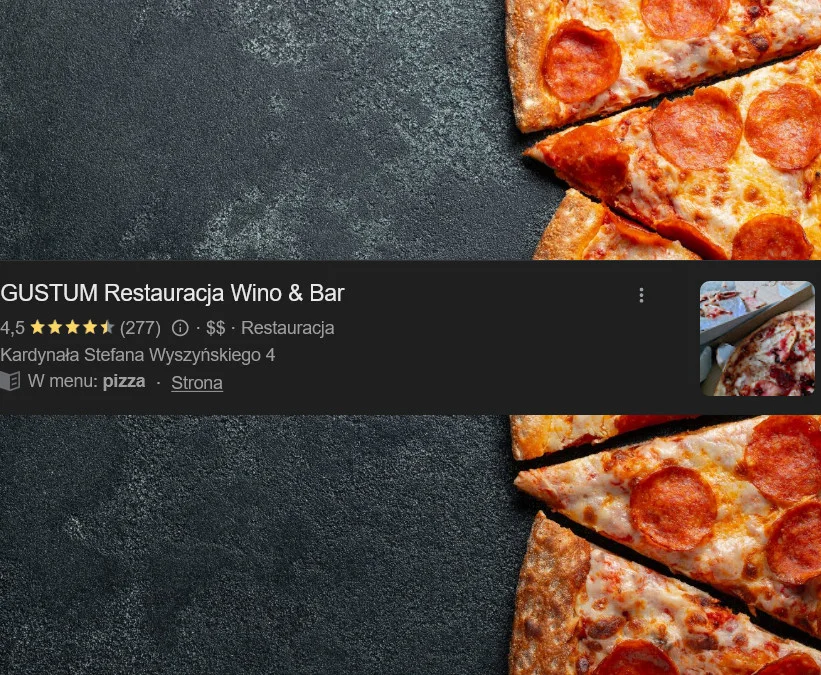Open the three-dot more options menu
The height and width of the screenshot is (675, 821).
click(641, 295)
